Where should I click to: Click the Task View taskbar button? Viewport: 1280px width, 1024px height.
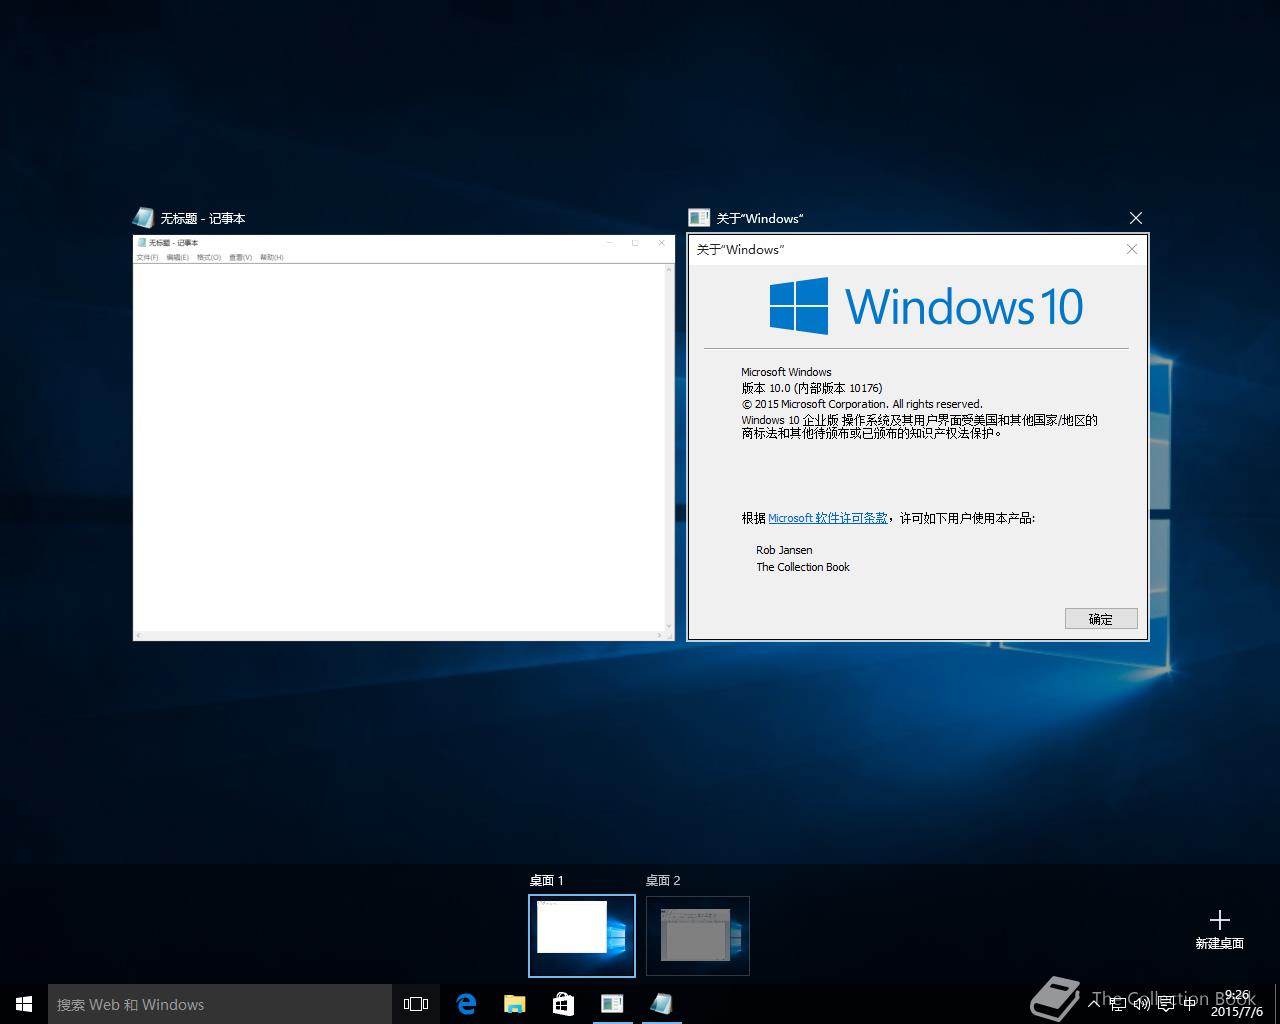click(x=416, y=1004)
